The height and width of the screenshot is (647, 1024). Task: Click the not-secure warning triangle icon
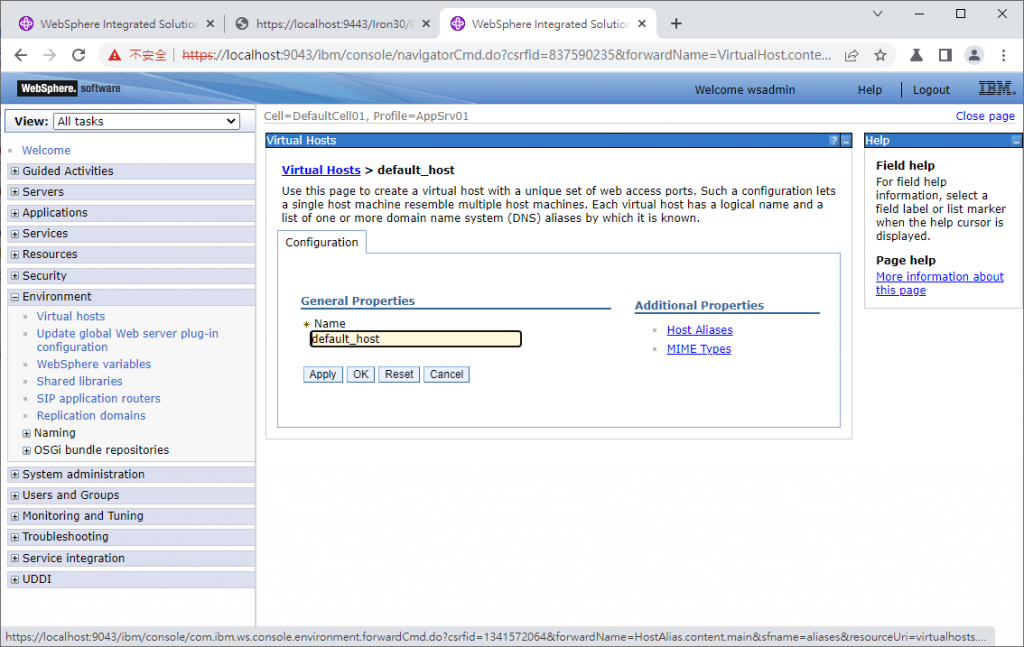tap(114, 55)
